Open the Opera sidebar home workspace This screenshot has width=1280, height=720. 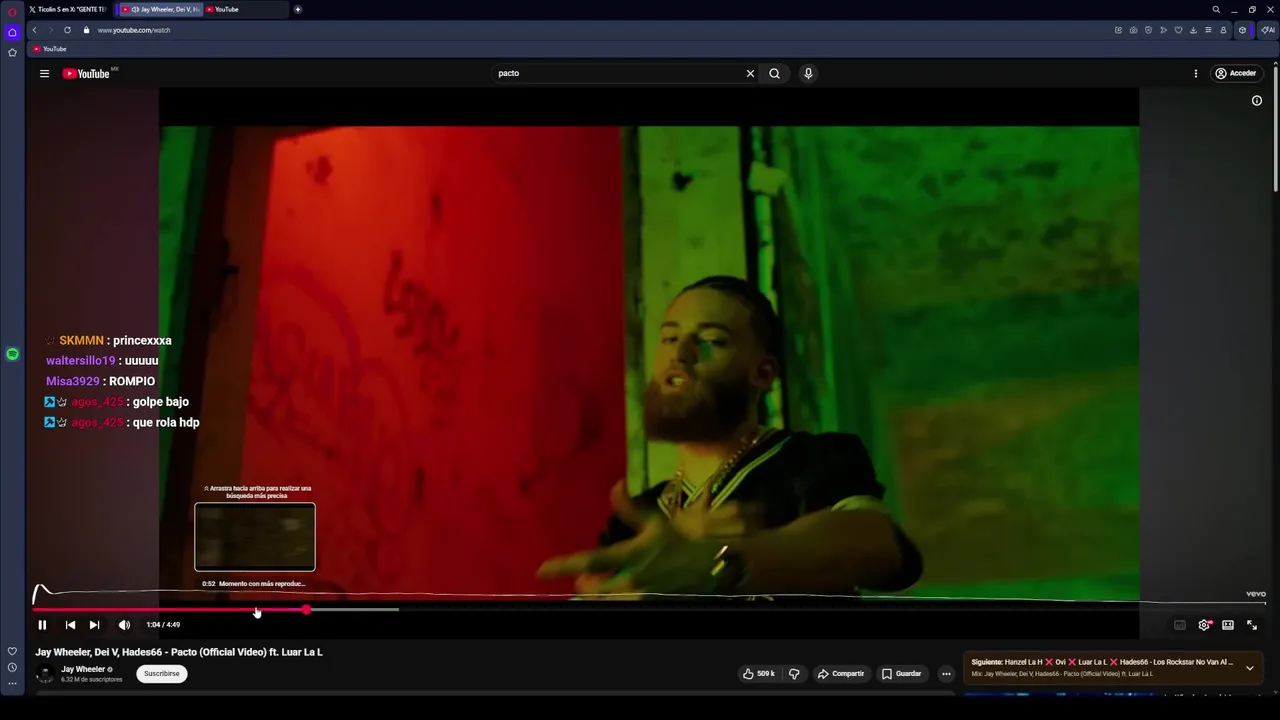click(x=12, y=32)
